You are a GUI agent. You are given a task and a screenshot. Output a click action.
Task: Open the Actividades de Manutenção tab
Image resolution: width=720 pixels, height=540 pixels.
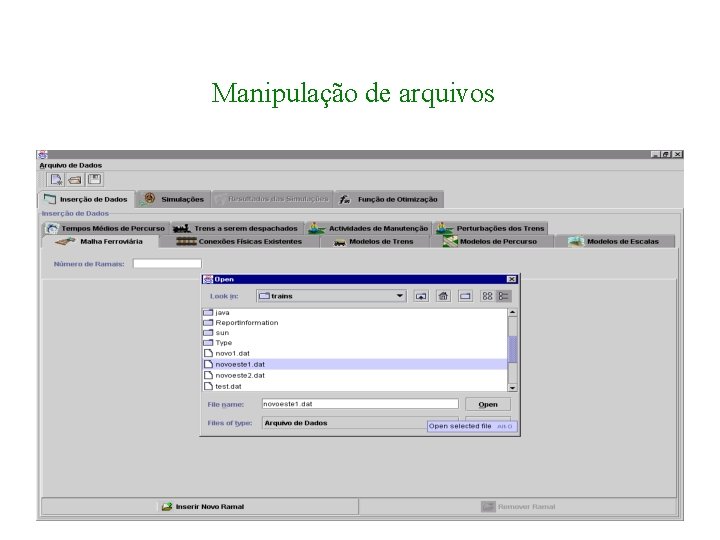pos(368,228)
